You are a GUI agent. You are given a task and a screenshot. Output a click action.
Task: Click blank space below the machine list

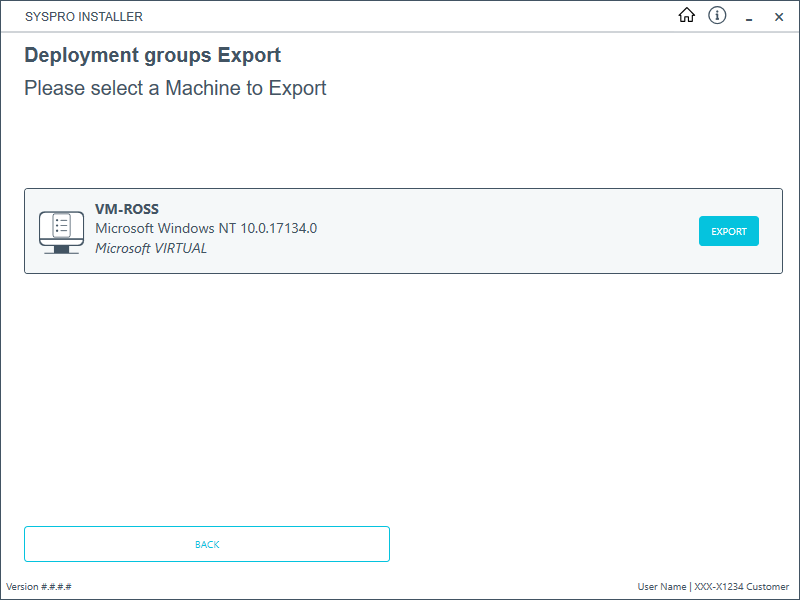click(400, 400)
